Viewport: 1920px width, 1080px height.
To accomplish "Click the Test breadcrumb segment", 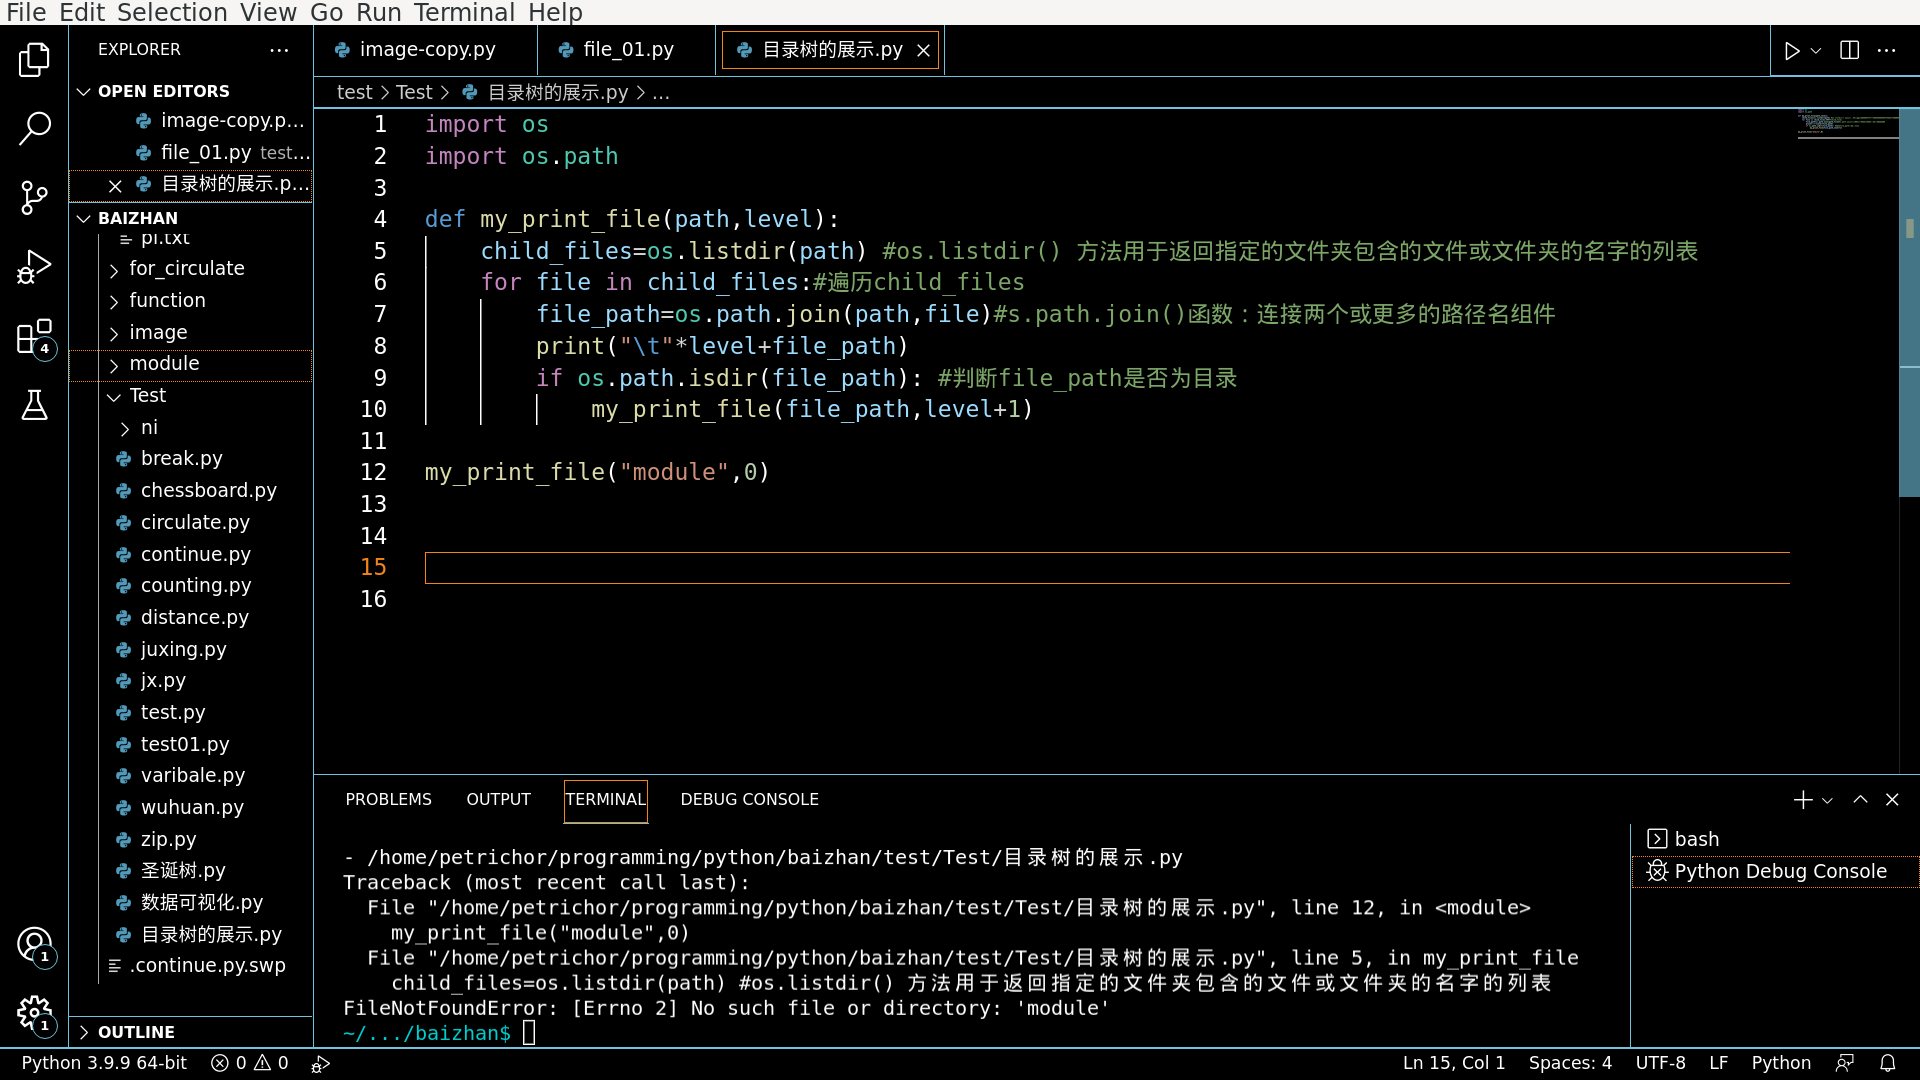I will click(x=414, y=92).
